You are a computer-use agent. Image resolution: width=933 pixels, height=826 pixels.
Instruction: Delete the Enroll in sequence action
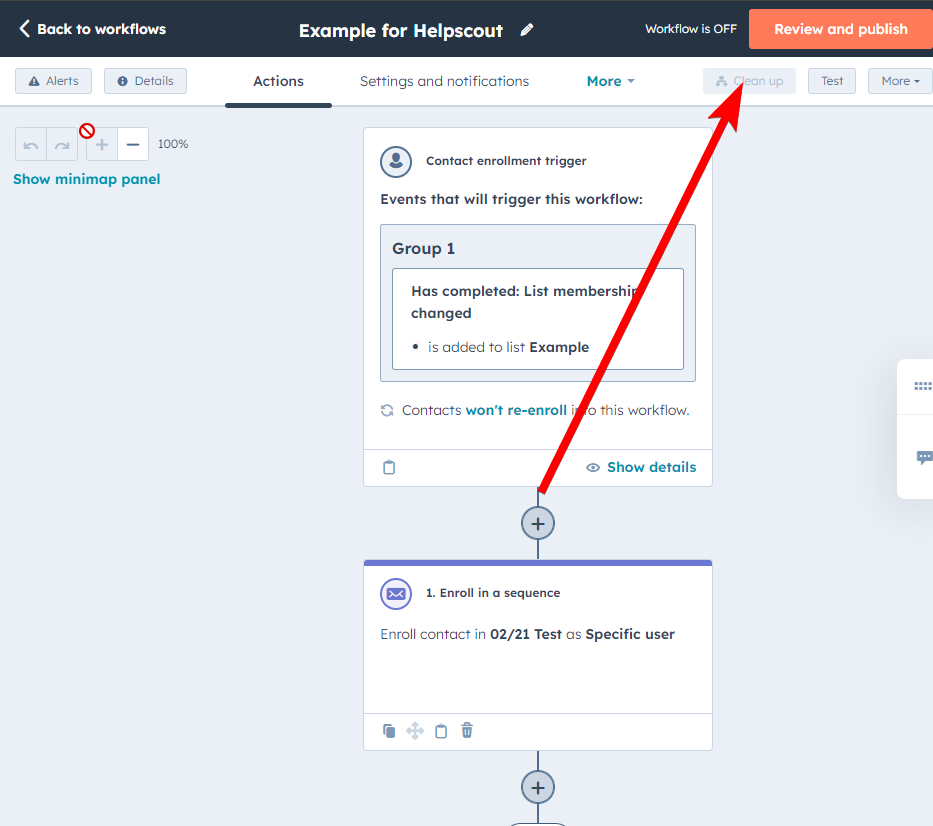tap(467, 730)
